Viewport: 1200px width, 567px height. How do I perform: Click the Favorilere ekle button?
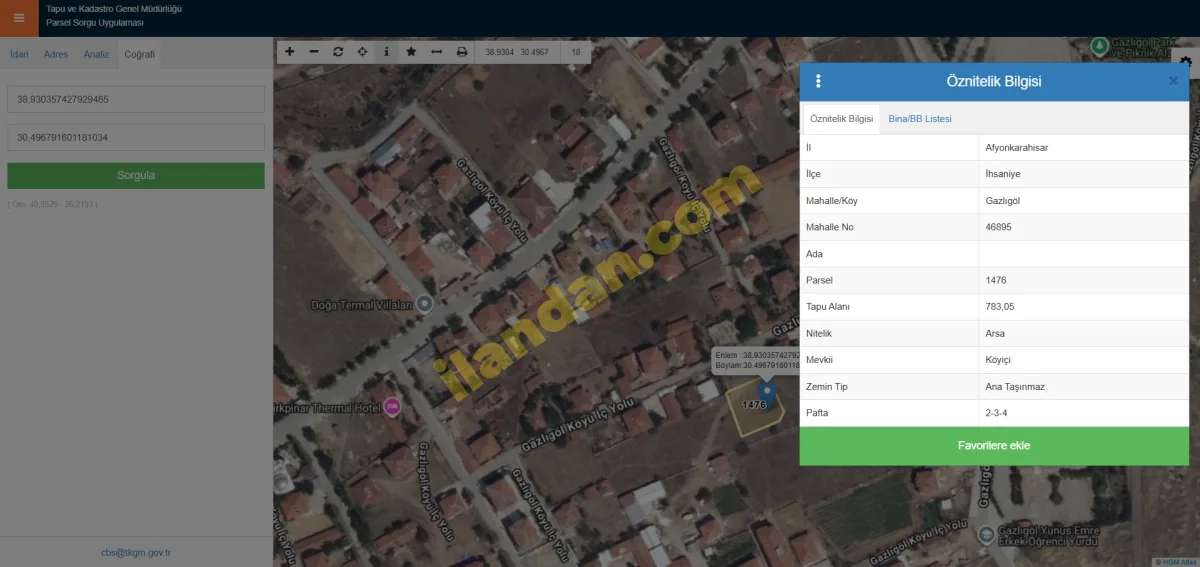pyautogui.click(x=994, y=446)
